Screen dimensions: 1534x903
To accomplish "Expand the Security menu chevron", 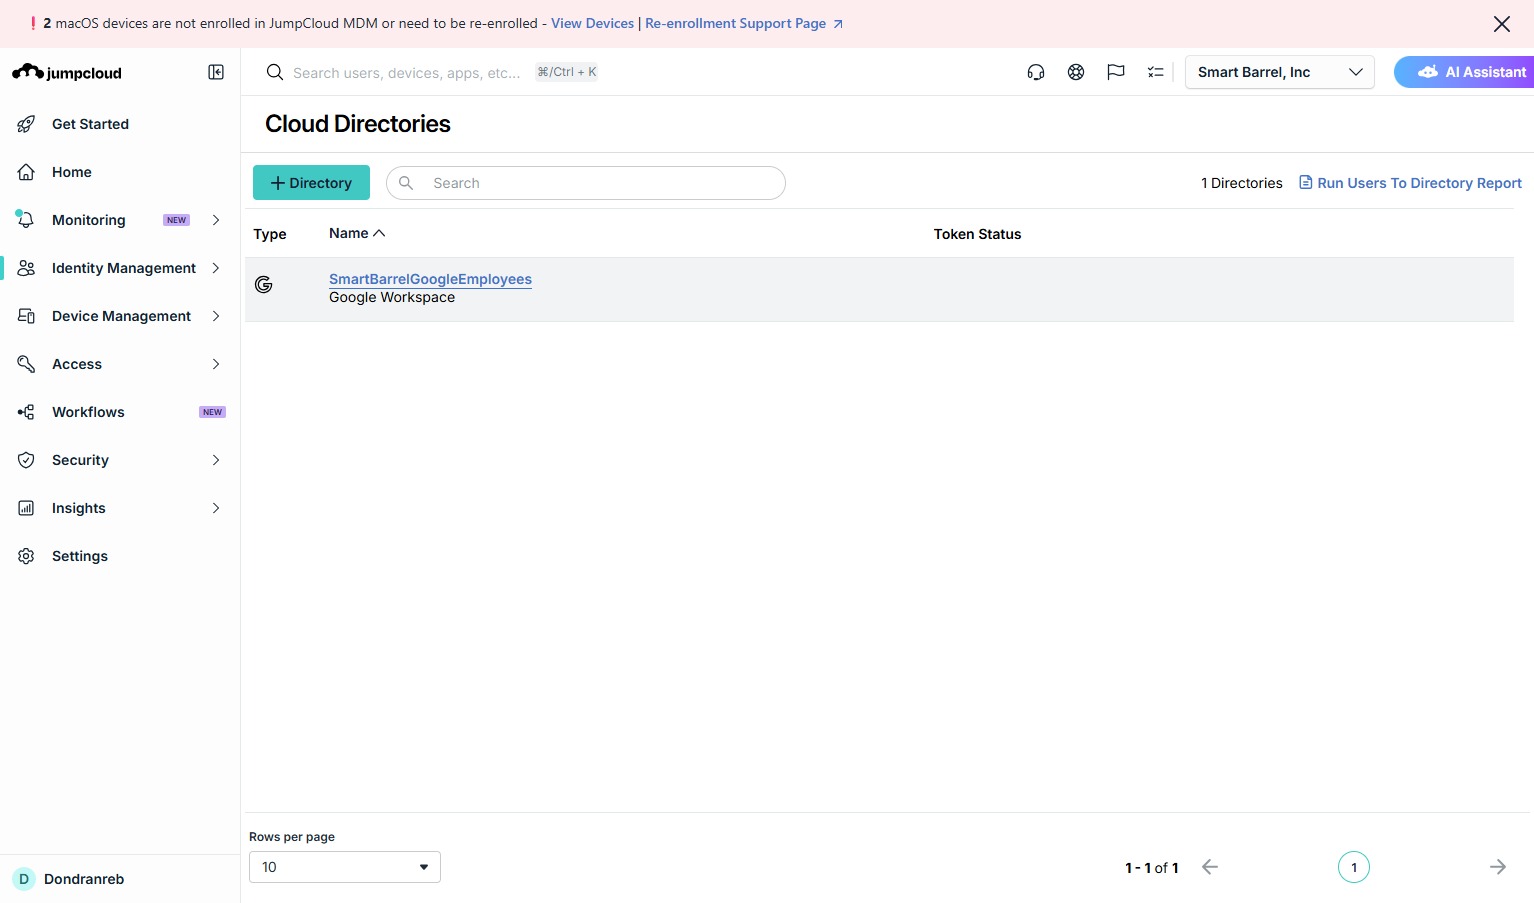I will click(x=216, y=460).
